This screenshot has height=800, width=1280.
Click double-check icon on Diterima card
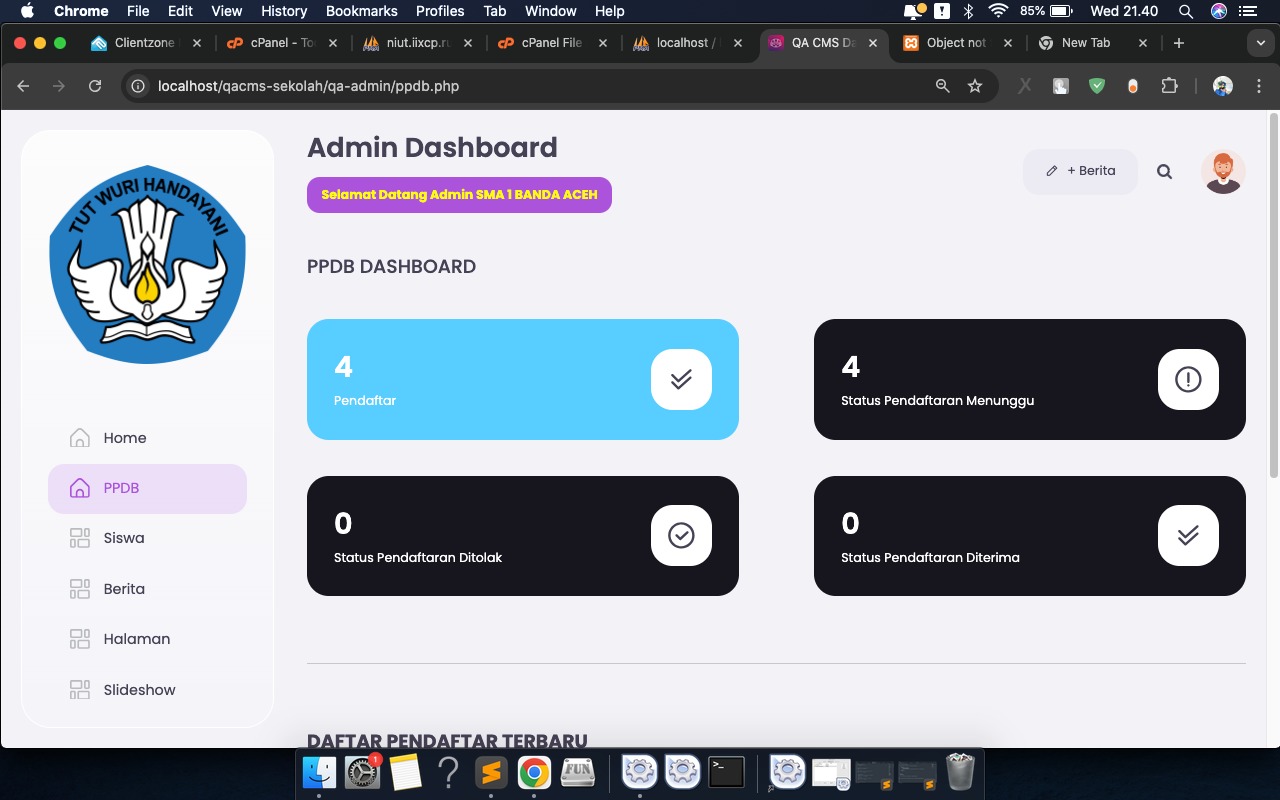tap(1188, 536)
